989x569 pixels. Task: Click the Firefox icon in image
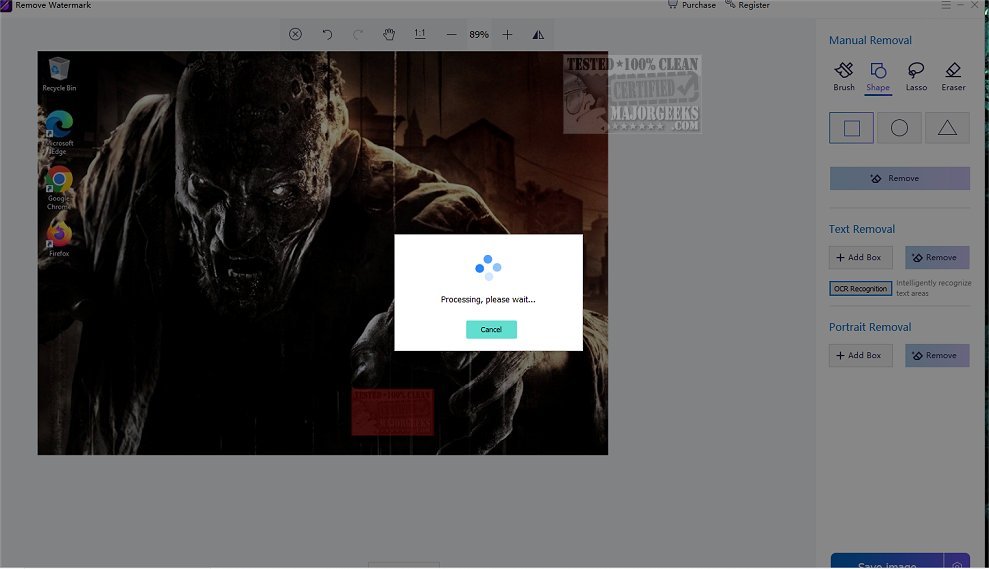click(59, 238)
